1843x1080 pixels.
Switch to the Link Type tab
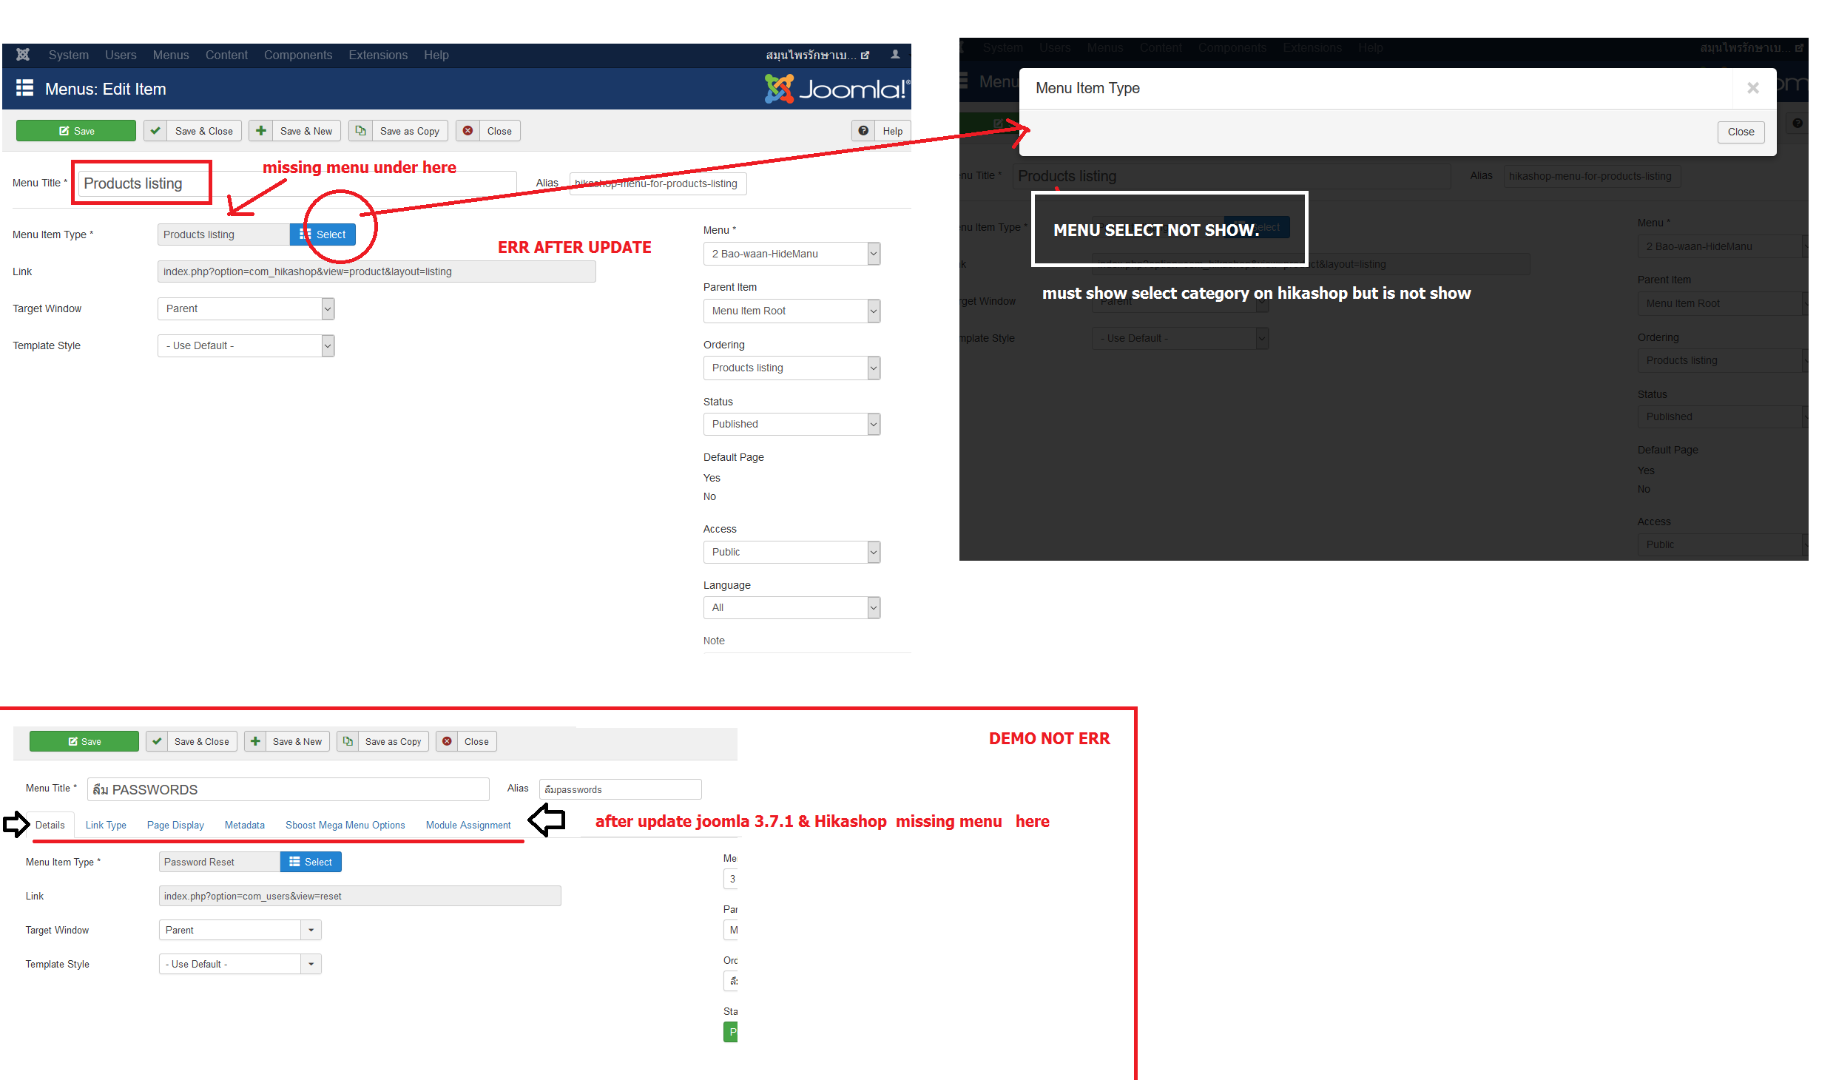(106, 825)
